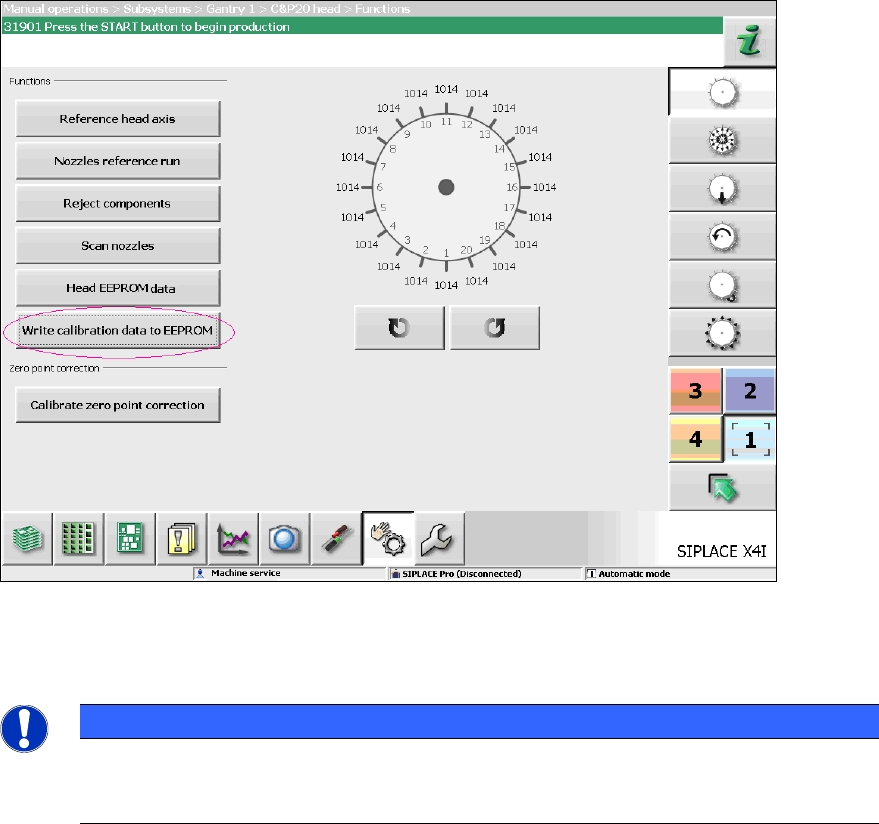879x824 pixels.
Task: Select nozzle segment 16 on the dial
Action: [x=512, y=187]
